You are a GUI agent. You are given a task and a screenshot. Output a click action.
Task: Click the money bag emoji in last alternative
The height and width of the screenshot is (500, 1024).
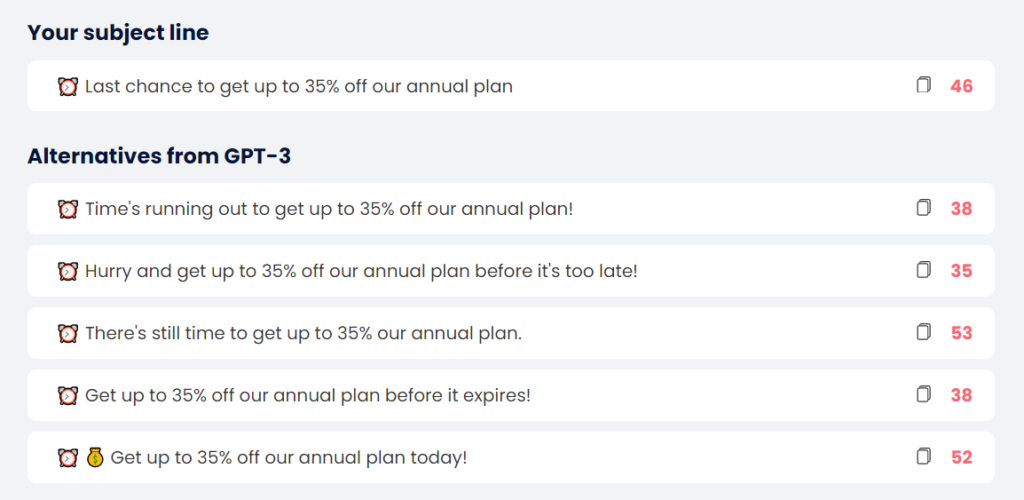pyautogui.click(x=95, y=457)
